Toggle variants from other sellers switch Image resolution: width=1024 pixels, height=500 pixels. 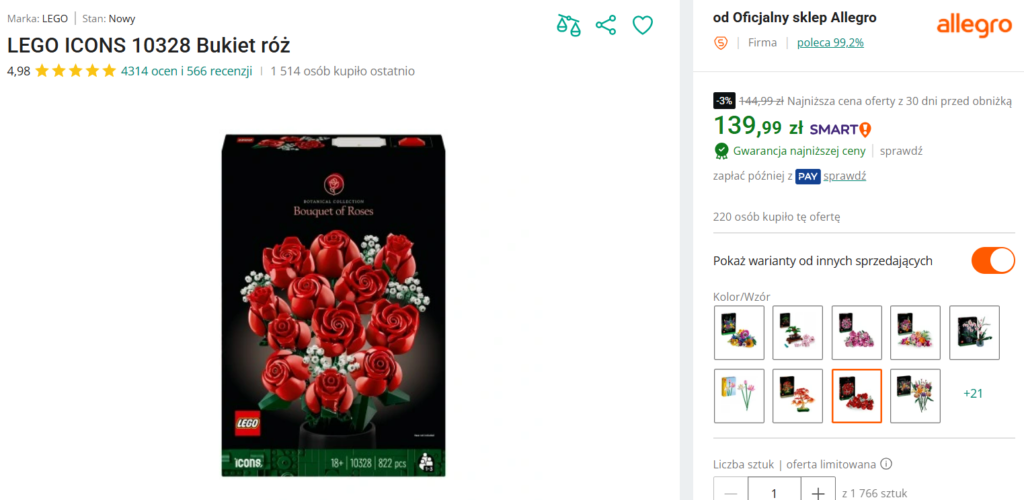(993, 260)
